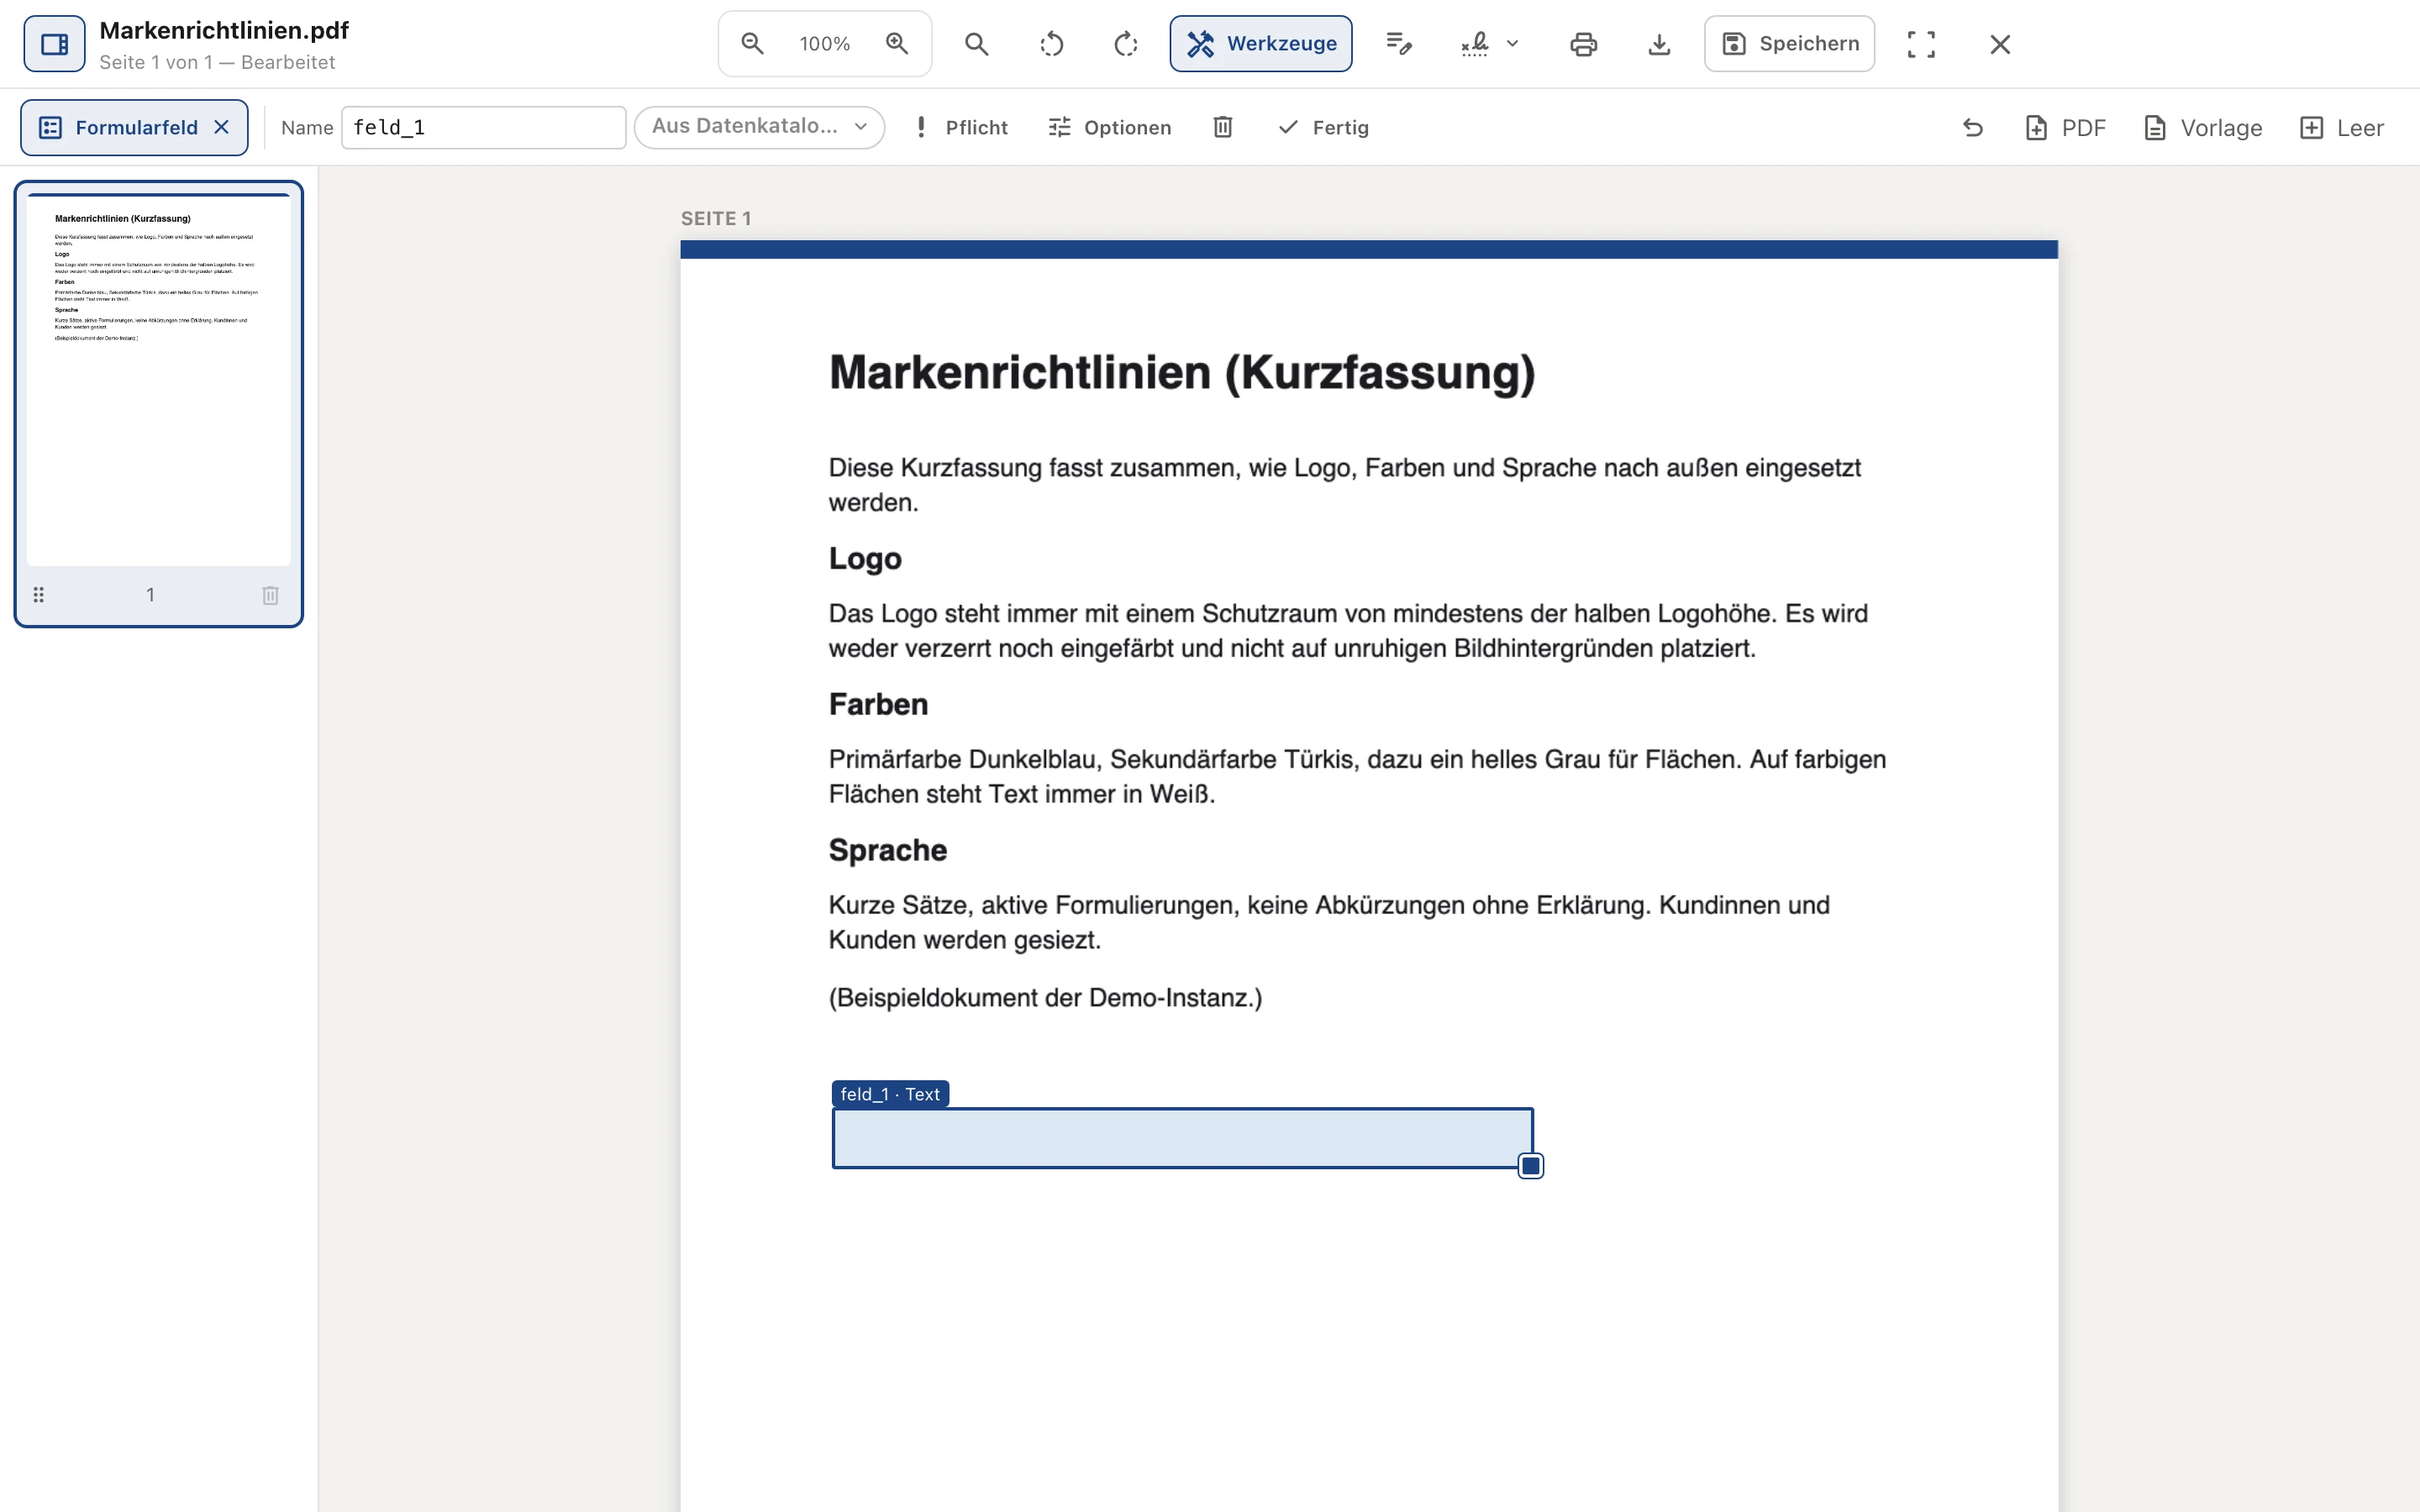This screenshot has height=1512, width=2420.
Task: Open the Aus Datenkatalog dropdown
Action: coord(760,127)
